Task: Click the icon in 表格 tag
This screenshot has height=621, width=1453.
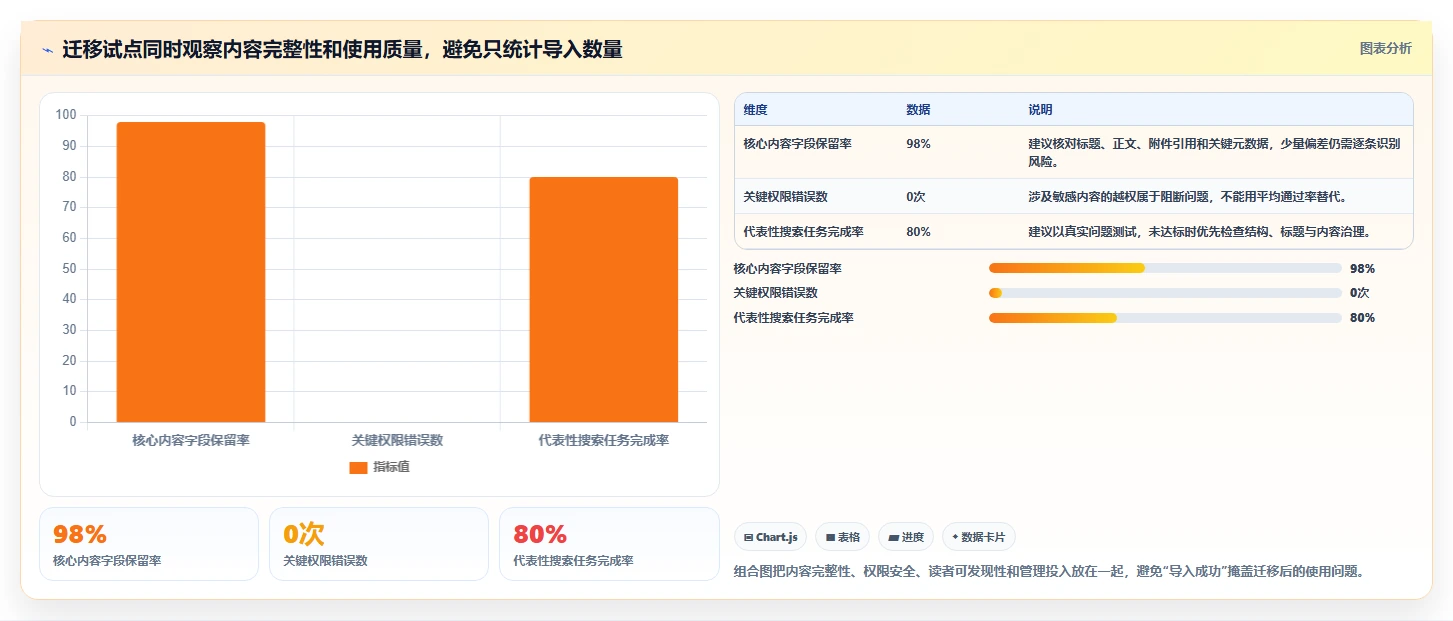Action: (x=830, y=538)
